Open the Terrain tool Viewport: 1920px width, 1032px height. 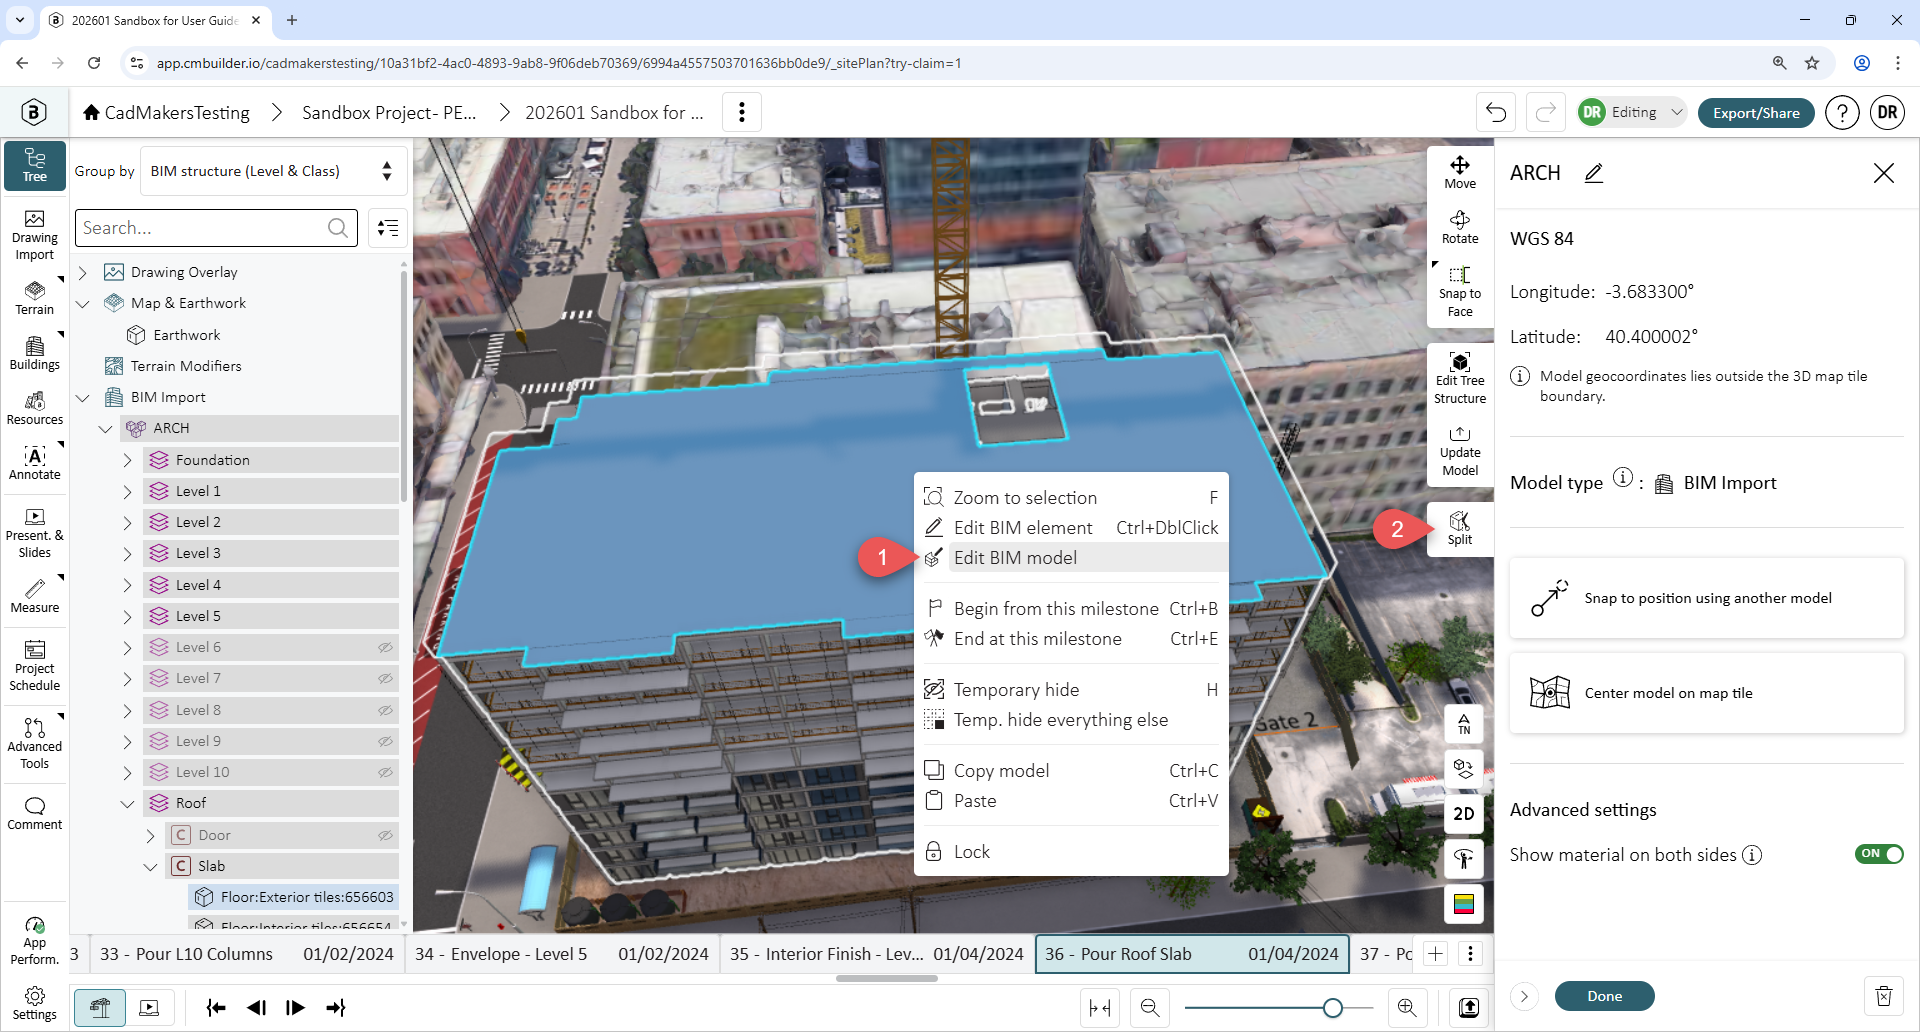35,298
